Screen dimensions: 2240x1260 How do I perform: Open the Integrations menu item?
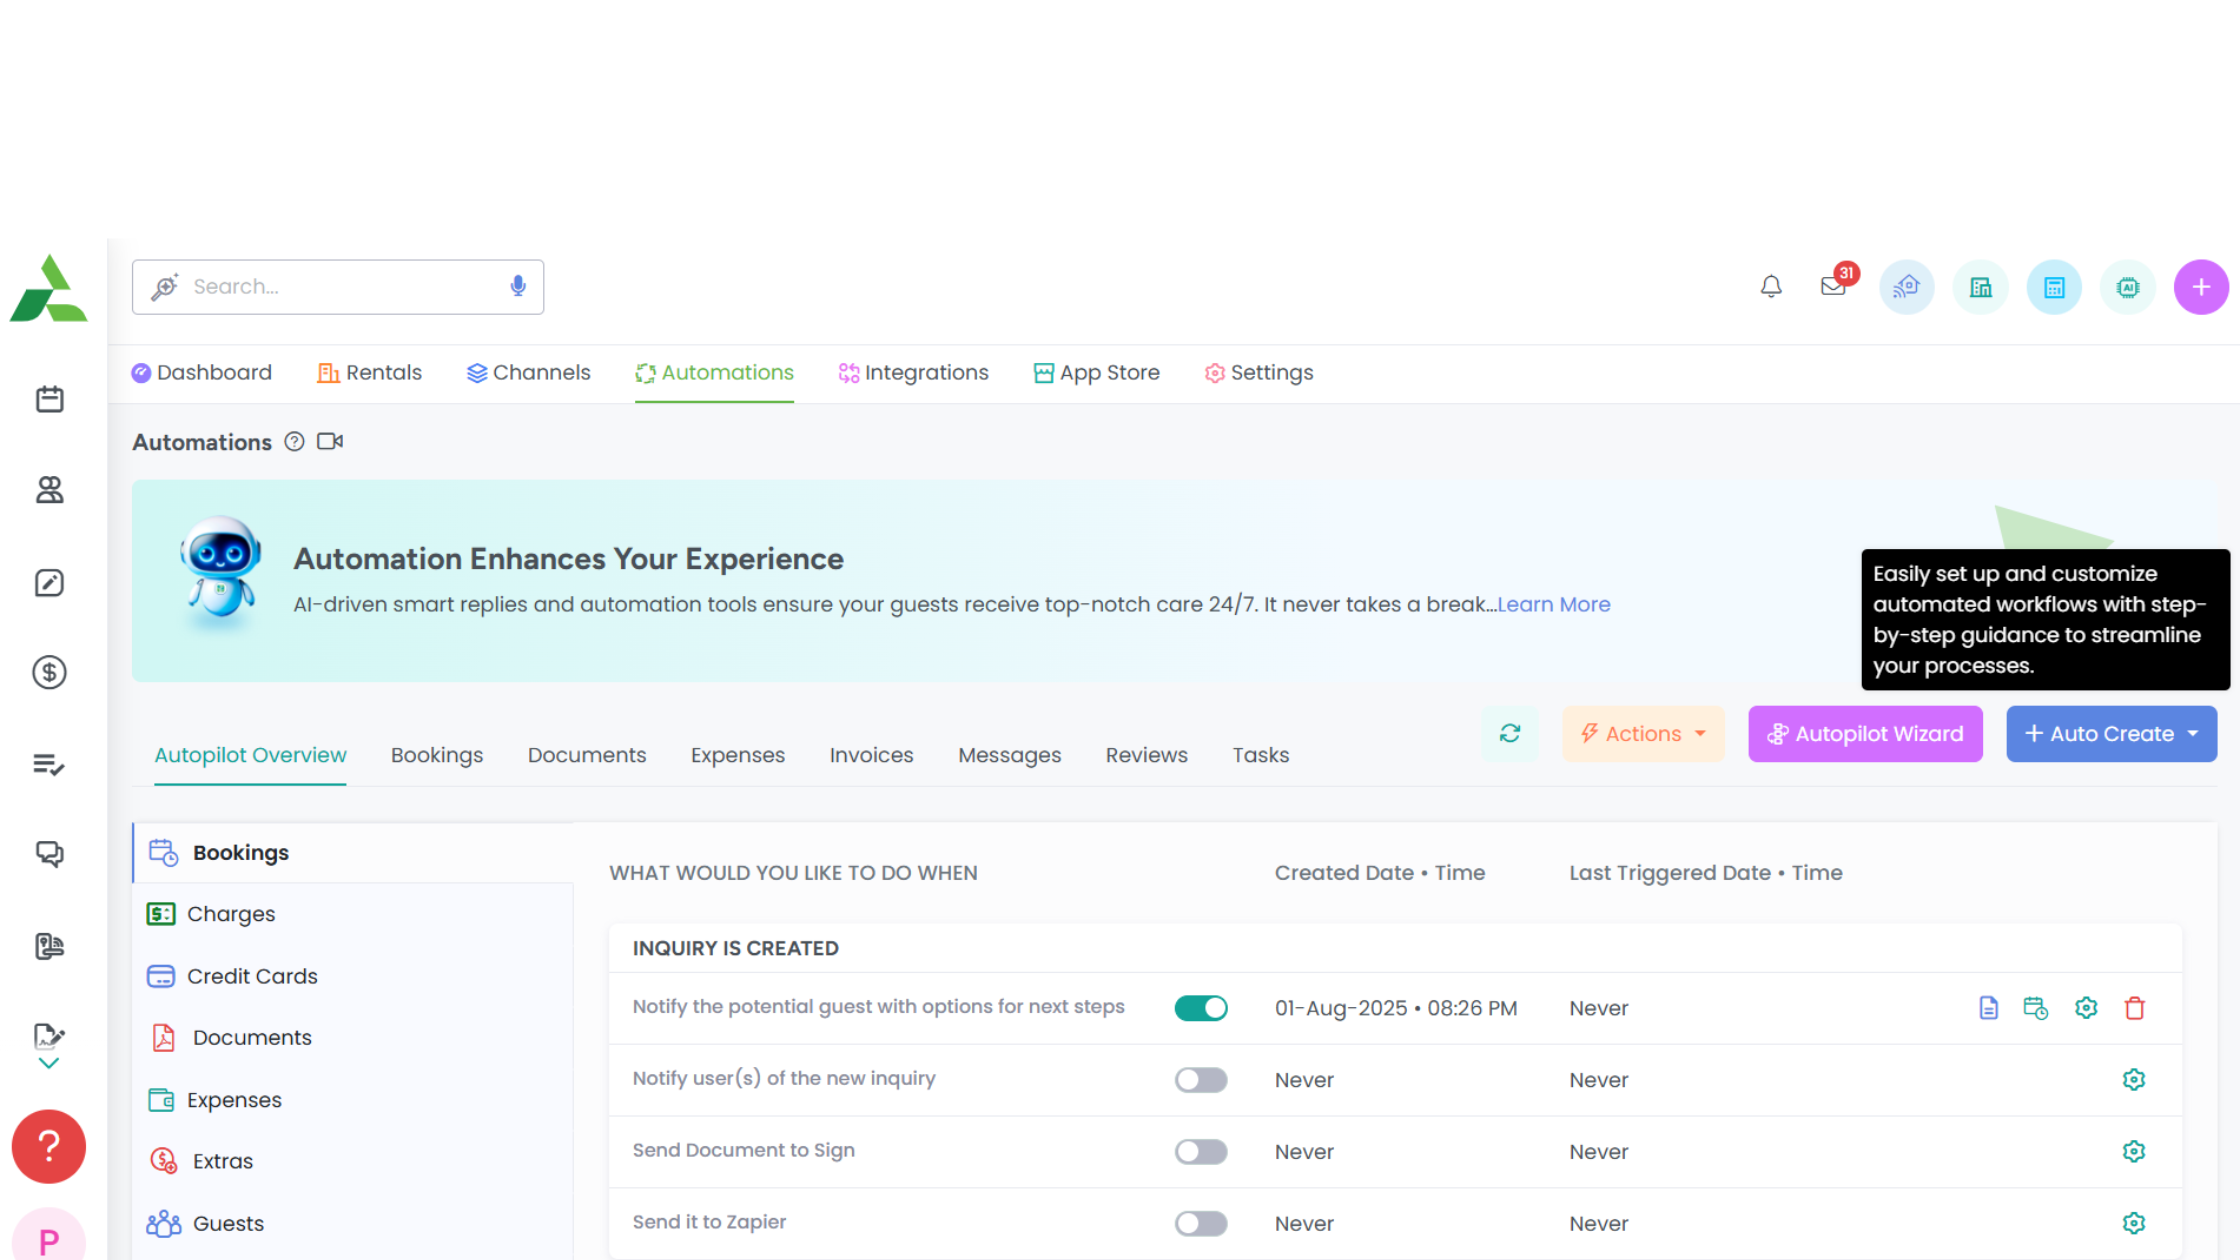[x=913, y=373]
